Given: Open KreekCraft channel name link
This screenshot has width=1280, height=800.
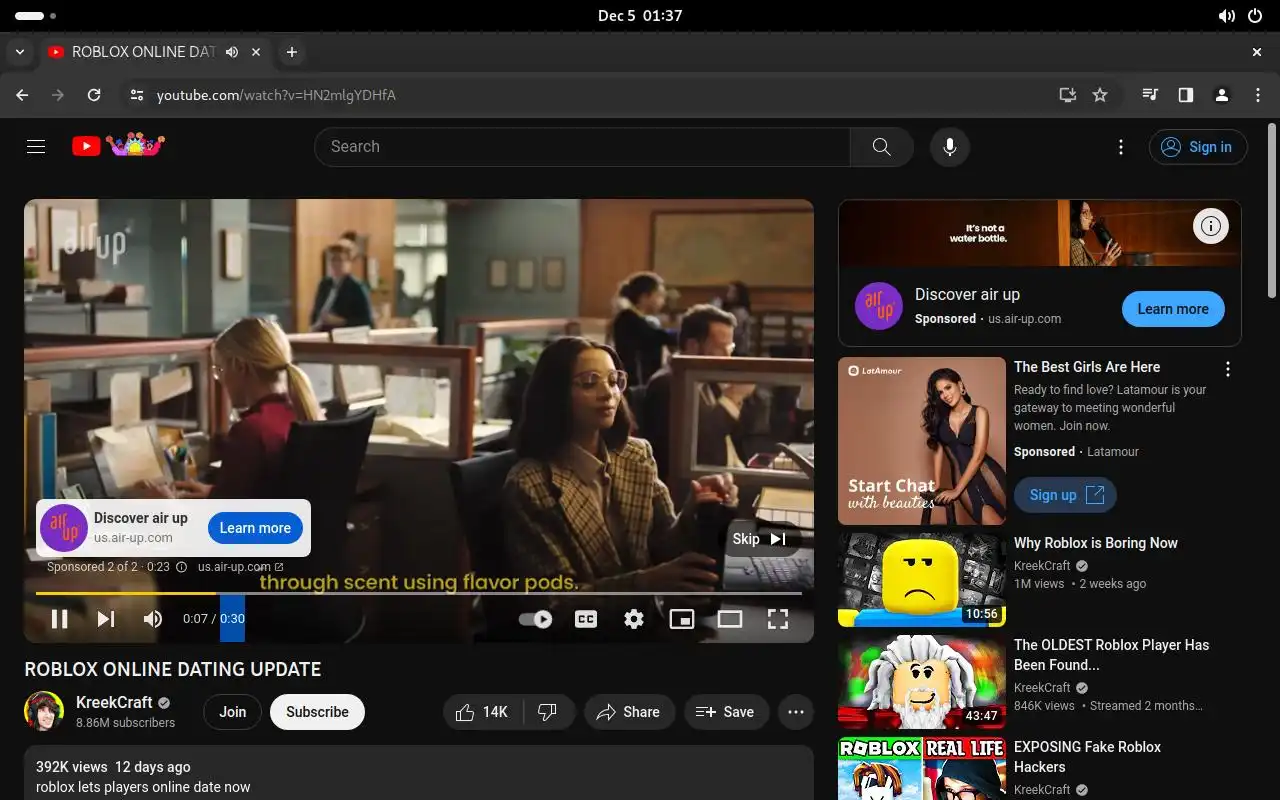Looking at the screenshot, I should [114, 702].
